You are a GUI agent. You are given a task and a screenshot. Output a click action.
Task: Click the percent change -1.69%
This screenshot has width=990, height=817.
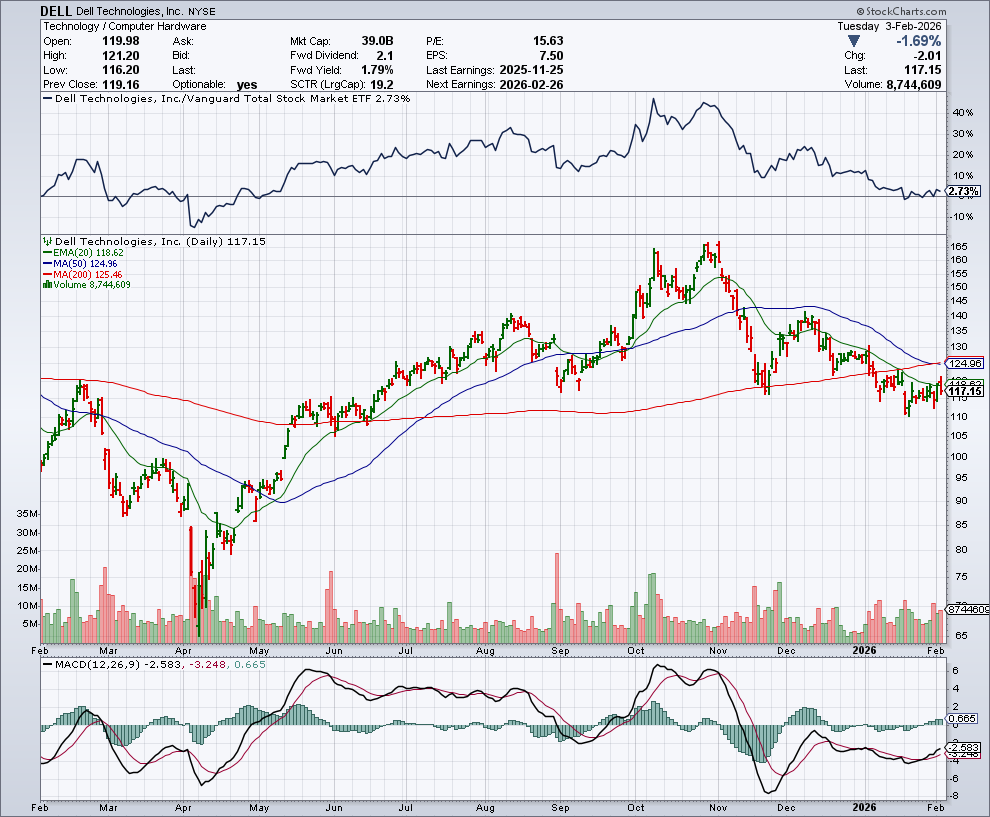tap(919, 41)
